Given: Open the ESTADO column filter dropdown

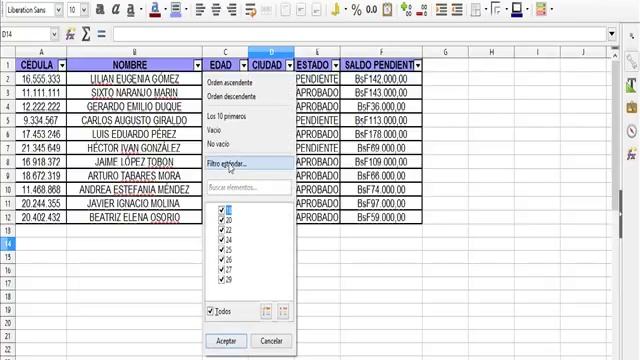Looking at the screenshot, I should pos(336,65).
